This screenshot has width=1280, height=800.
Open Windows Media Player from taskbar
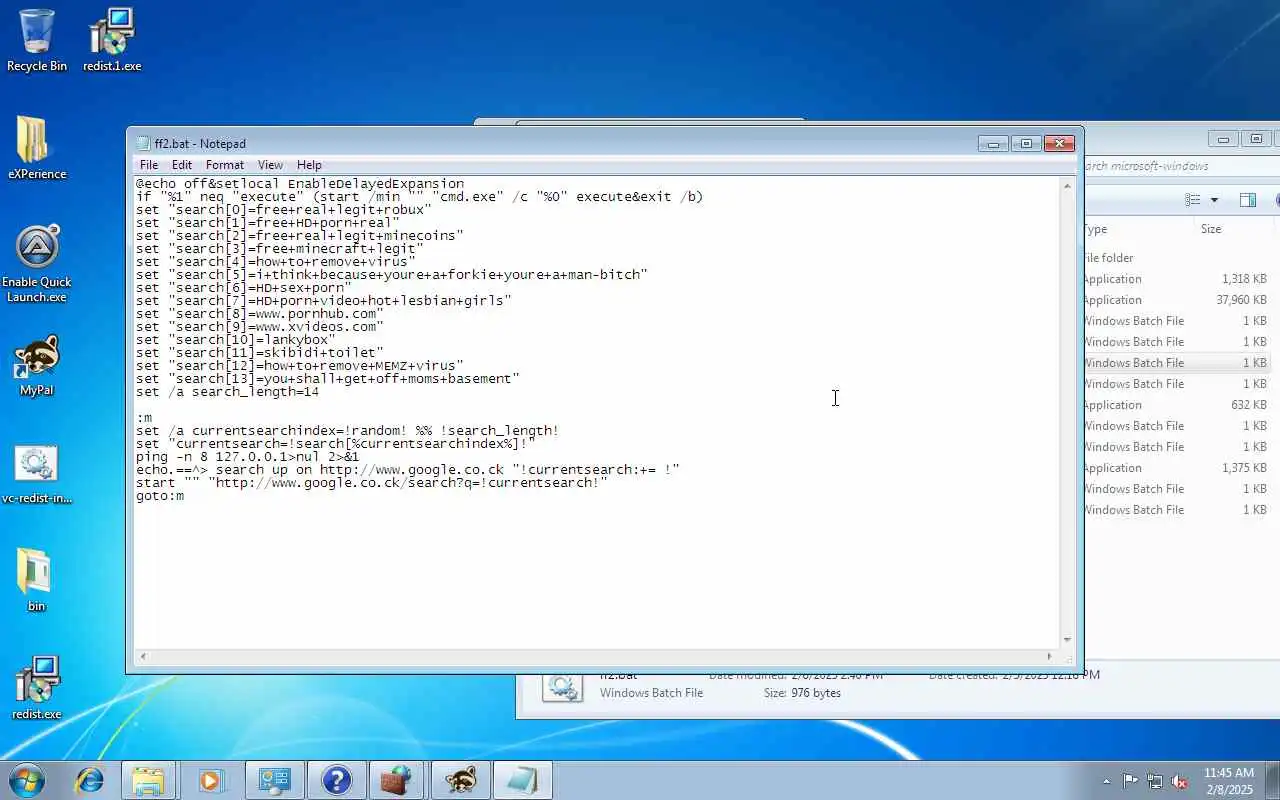[x=211, y=780]
